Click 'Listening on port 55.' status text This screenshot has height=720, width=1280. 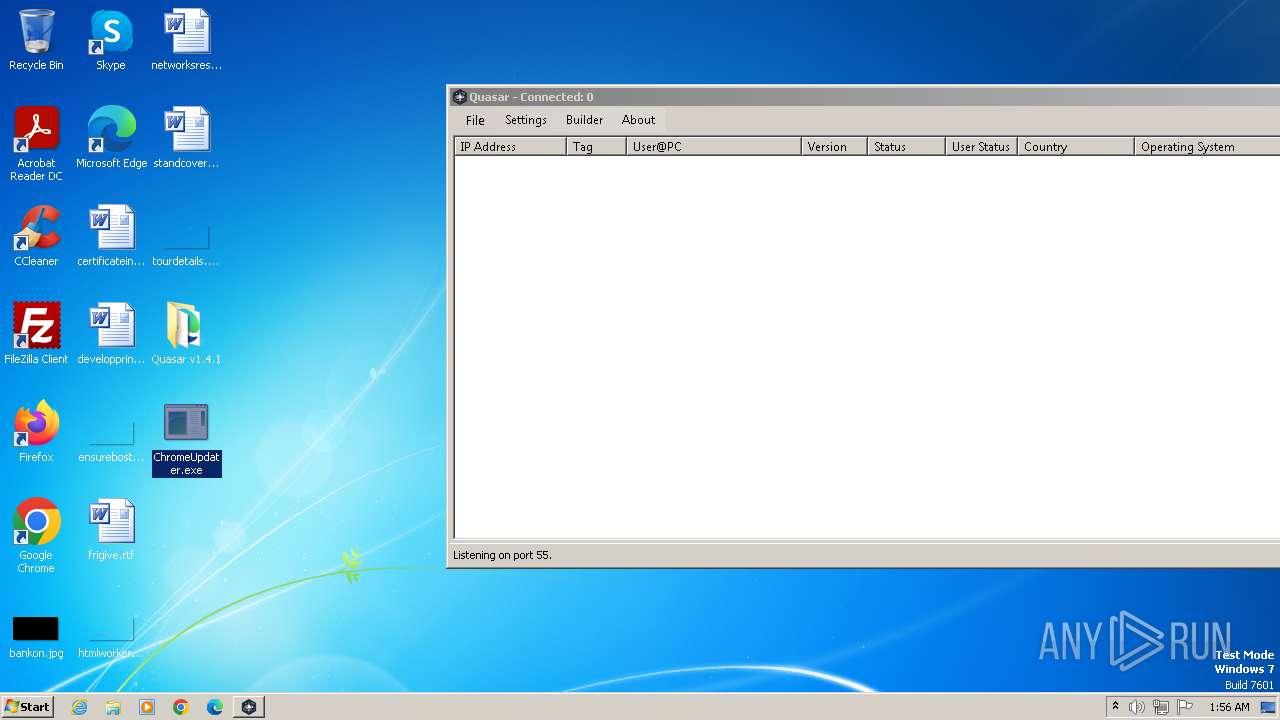pyautogui.click(x=502, y=555)
